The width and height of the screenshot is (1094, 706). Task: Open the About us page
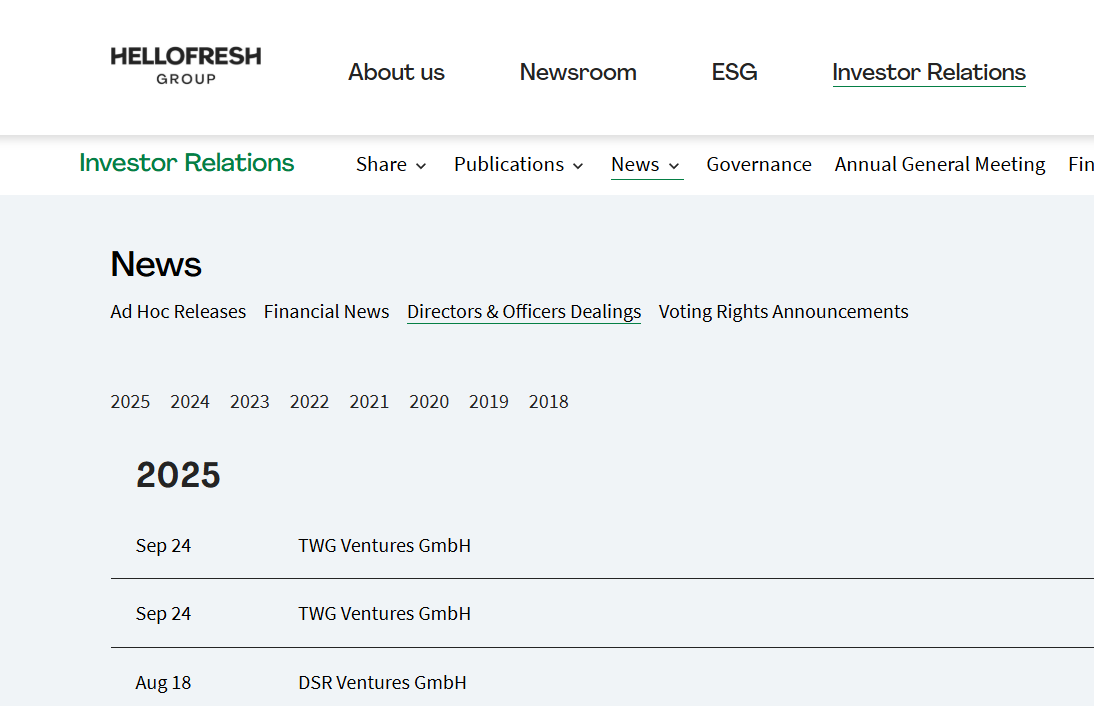click(x=396, y=72)
